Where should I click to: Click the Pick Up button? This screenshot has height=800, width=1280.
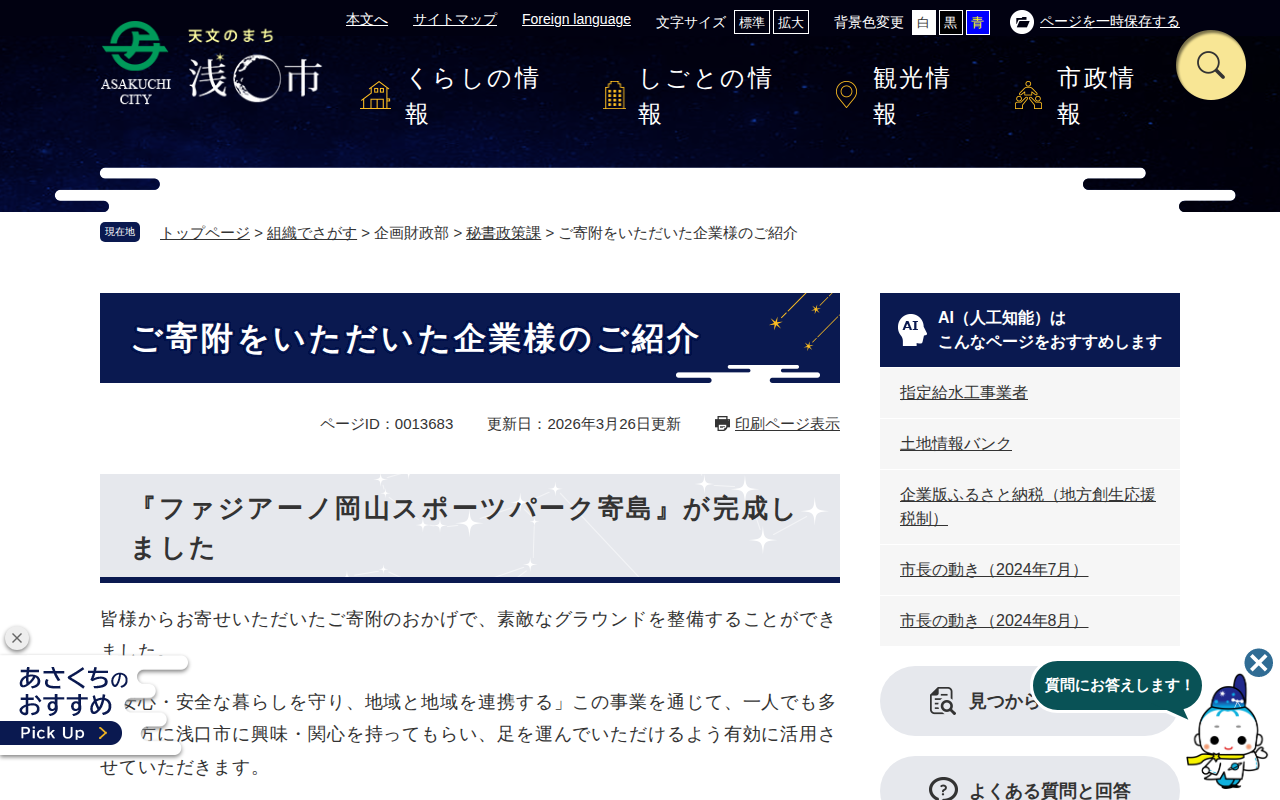(61, 733)
